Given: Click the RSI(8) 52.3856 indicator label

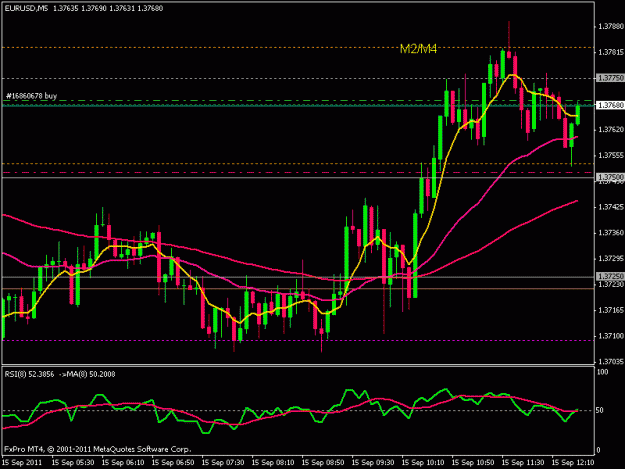Looking at the screenshot, I should pyautogui.click(x=29, y=374).
